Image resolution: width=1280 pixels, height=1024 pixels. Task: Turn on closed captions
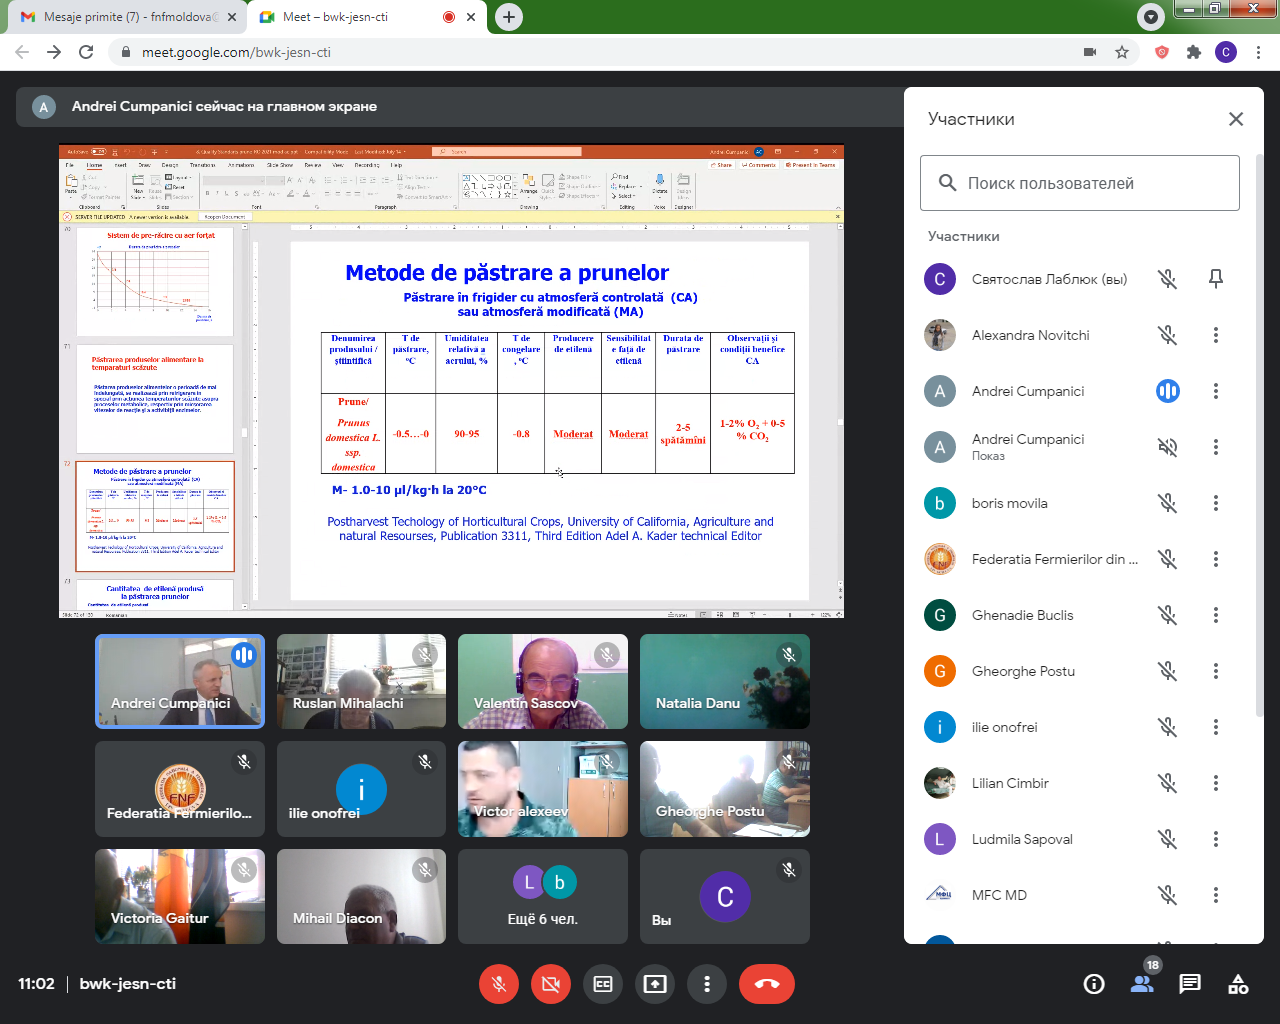tap(603, 984)
